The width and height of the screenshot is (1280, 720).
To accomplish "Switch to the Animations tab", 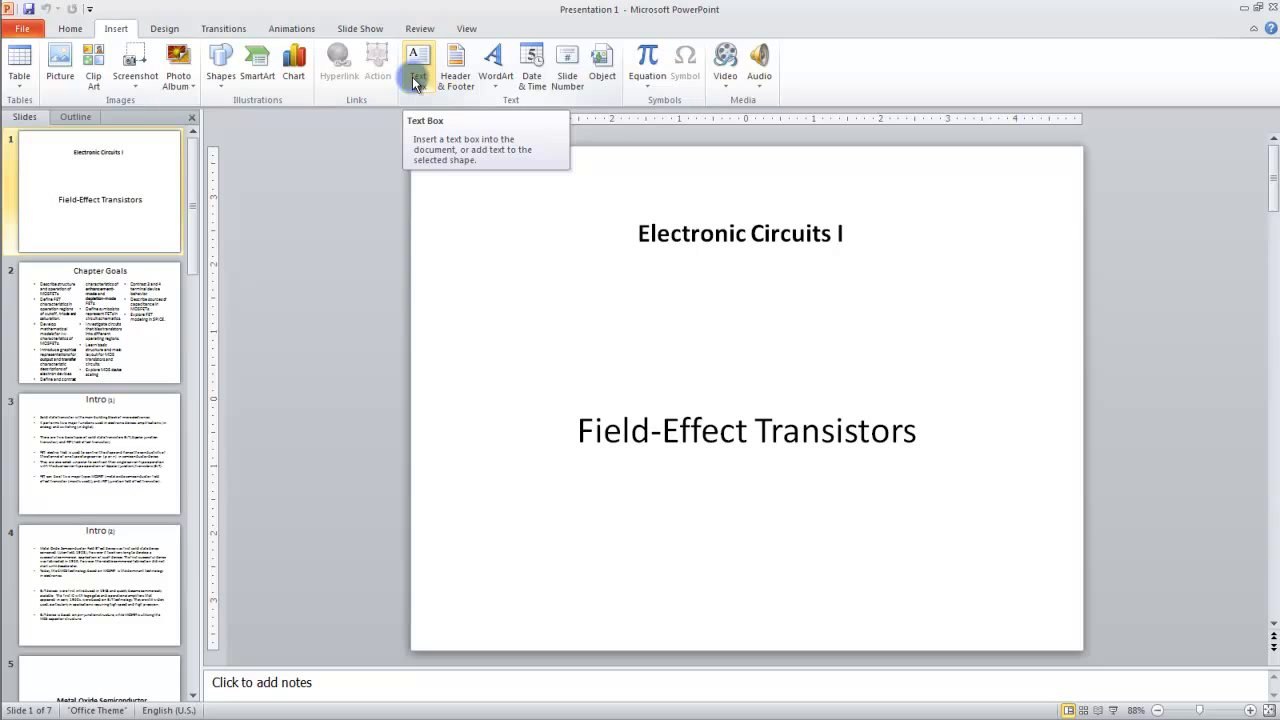I will [x=291, y=28].
